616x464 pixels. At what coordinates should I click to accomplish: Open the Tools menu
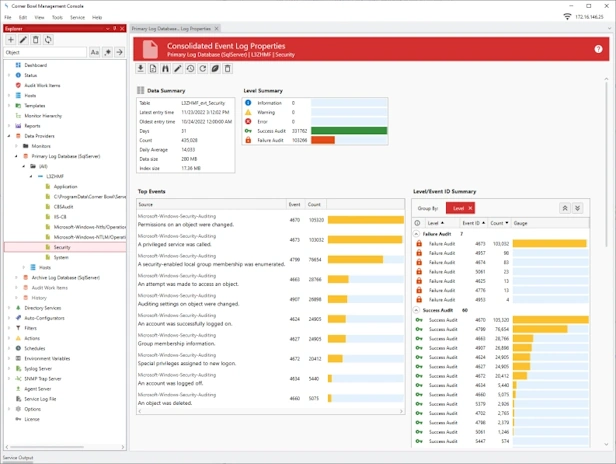tap(57, 17)
